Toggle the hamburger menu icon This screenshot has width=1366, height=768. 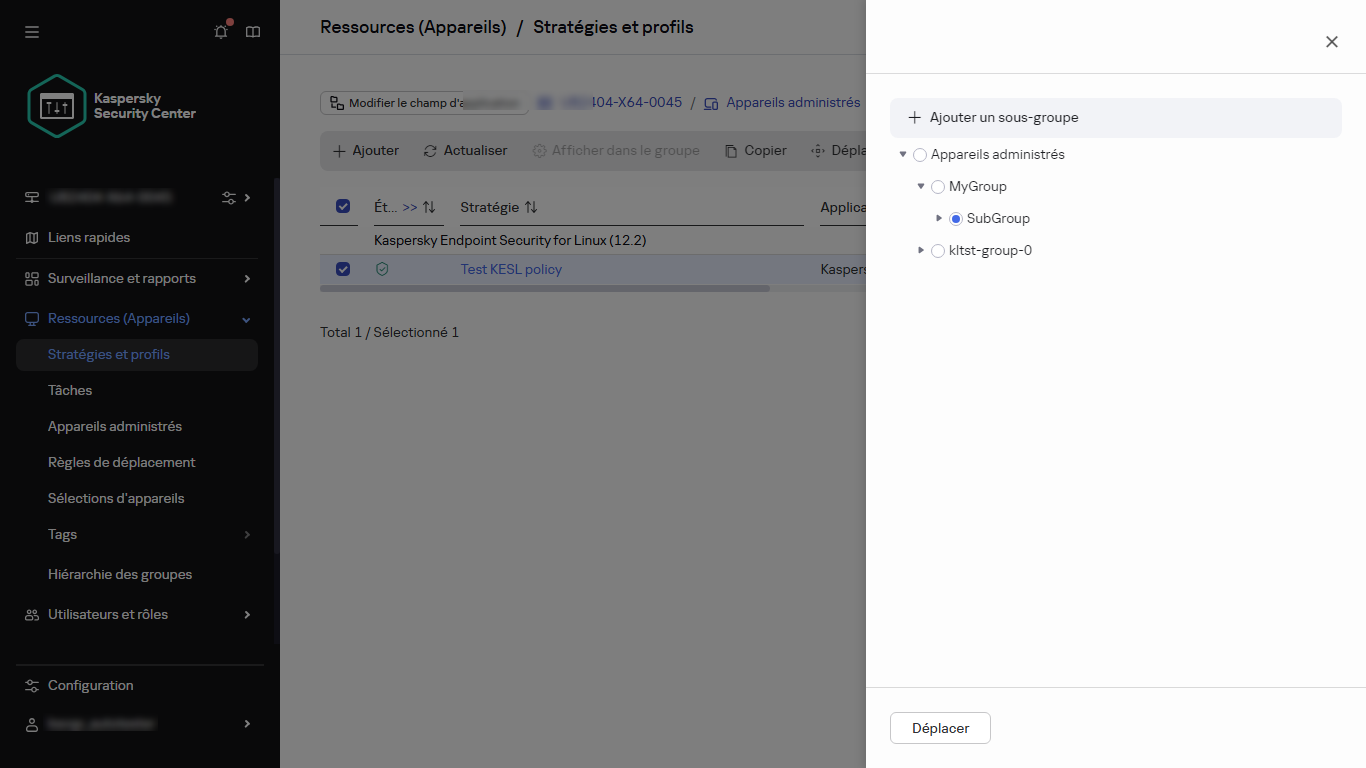(32, 32)
